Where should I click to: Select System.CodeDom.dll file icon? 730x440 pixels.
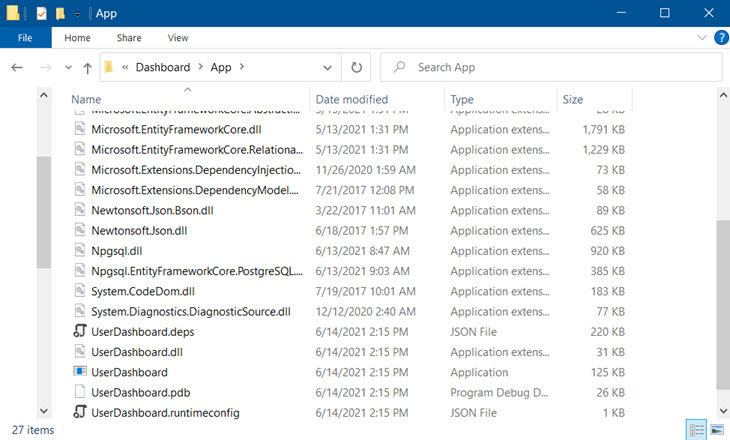click(80, 291)
